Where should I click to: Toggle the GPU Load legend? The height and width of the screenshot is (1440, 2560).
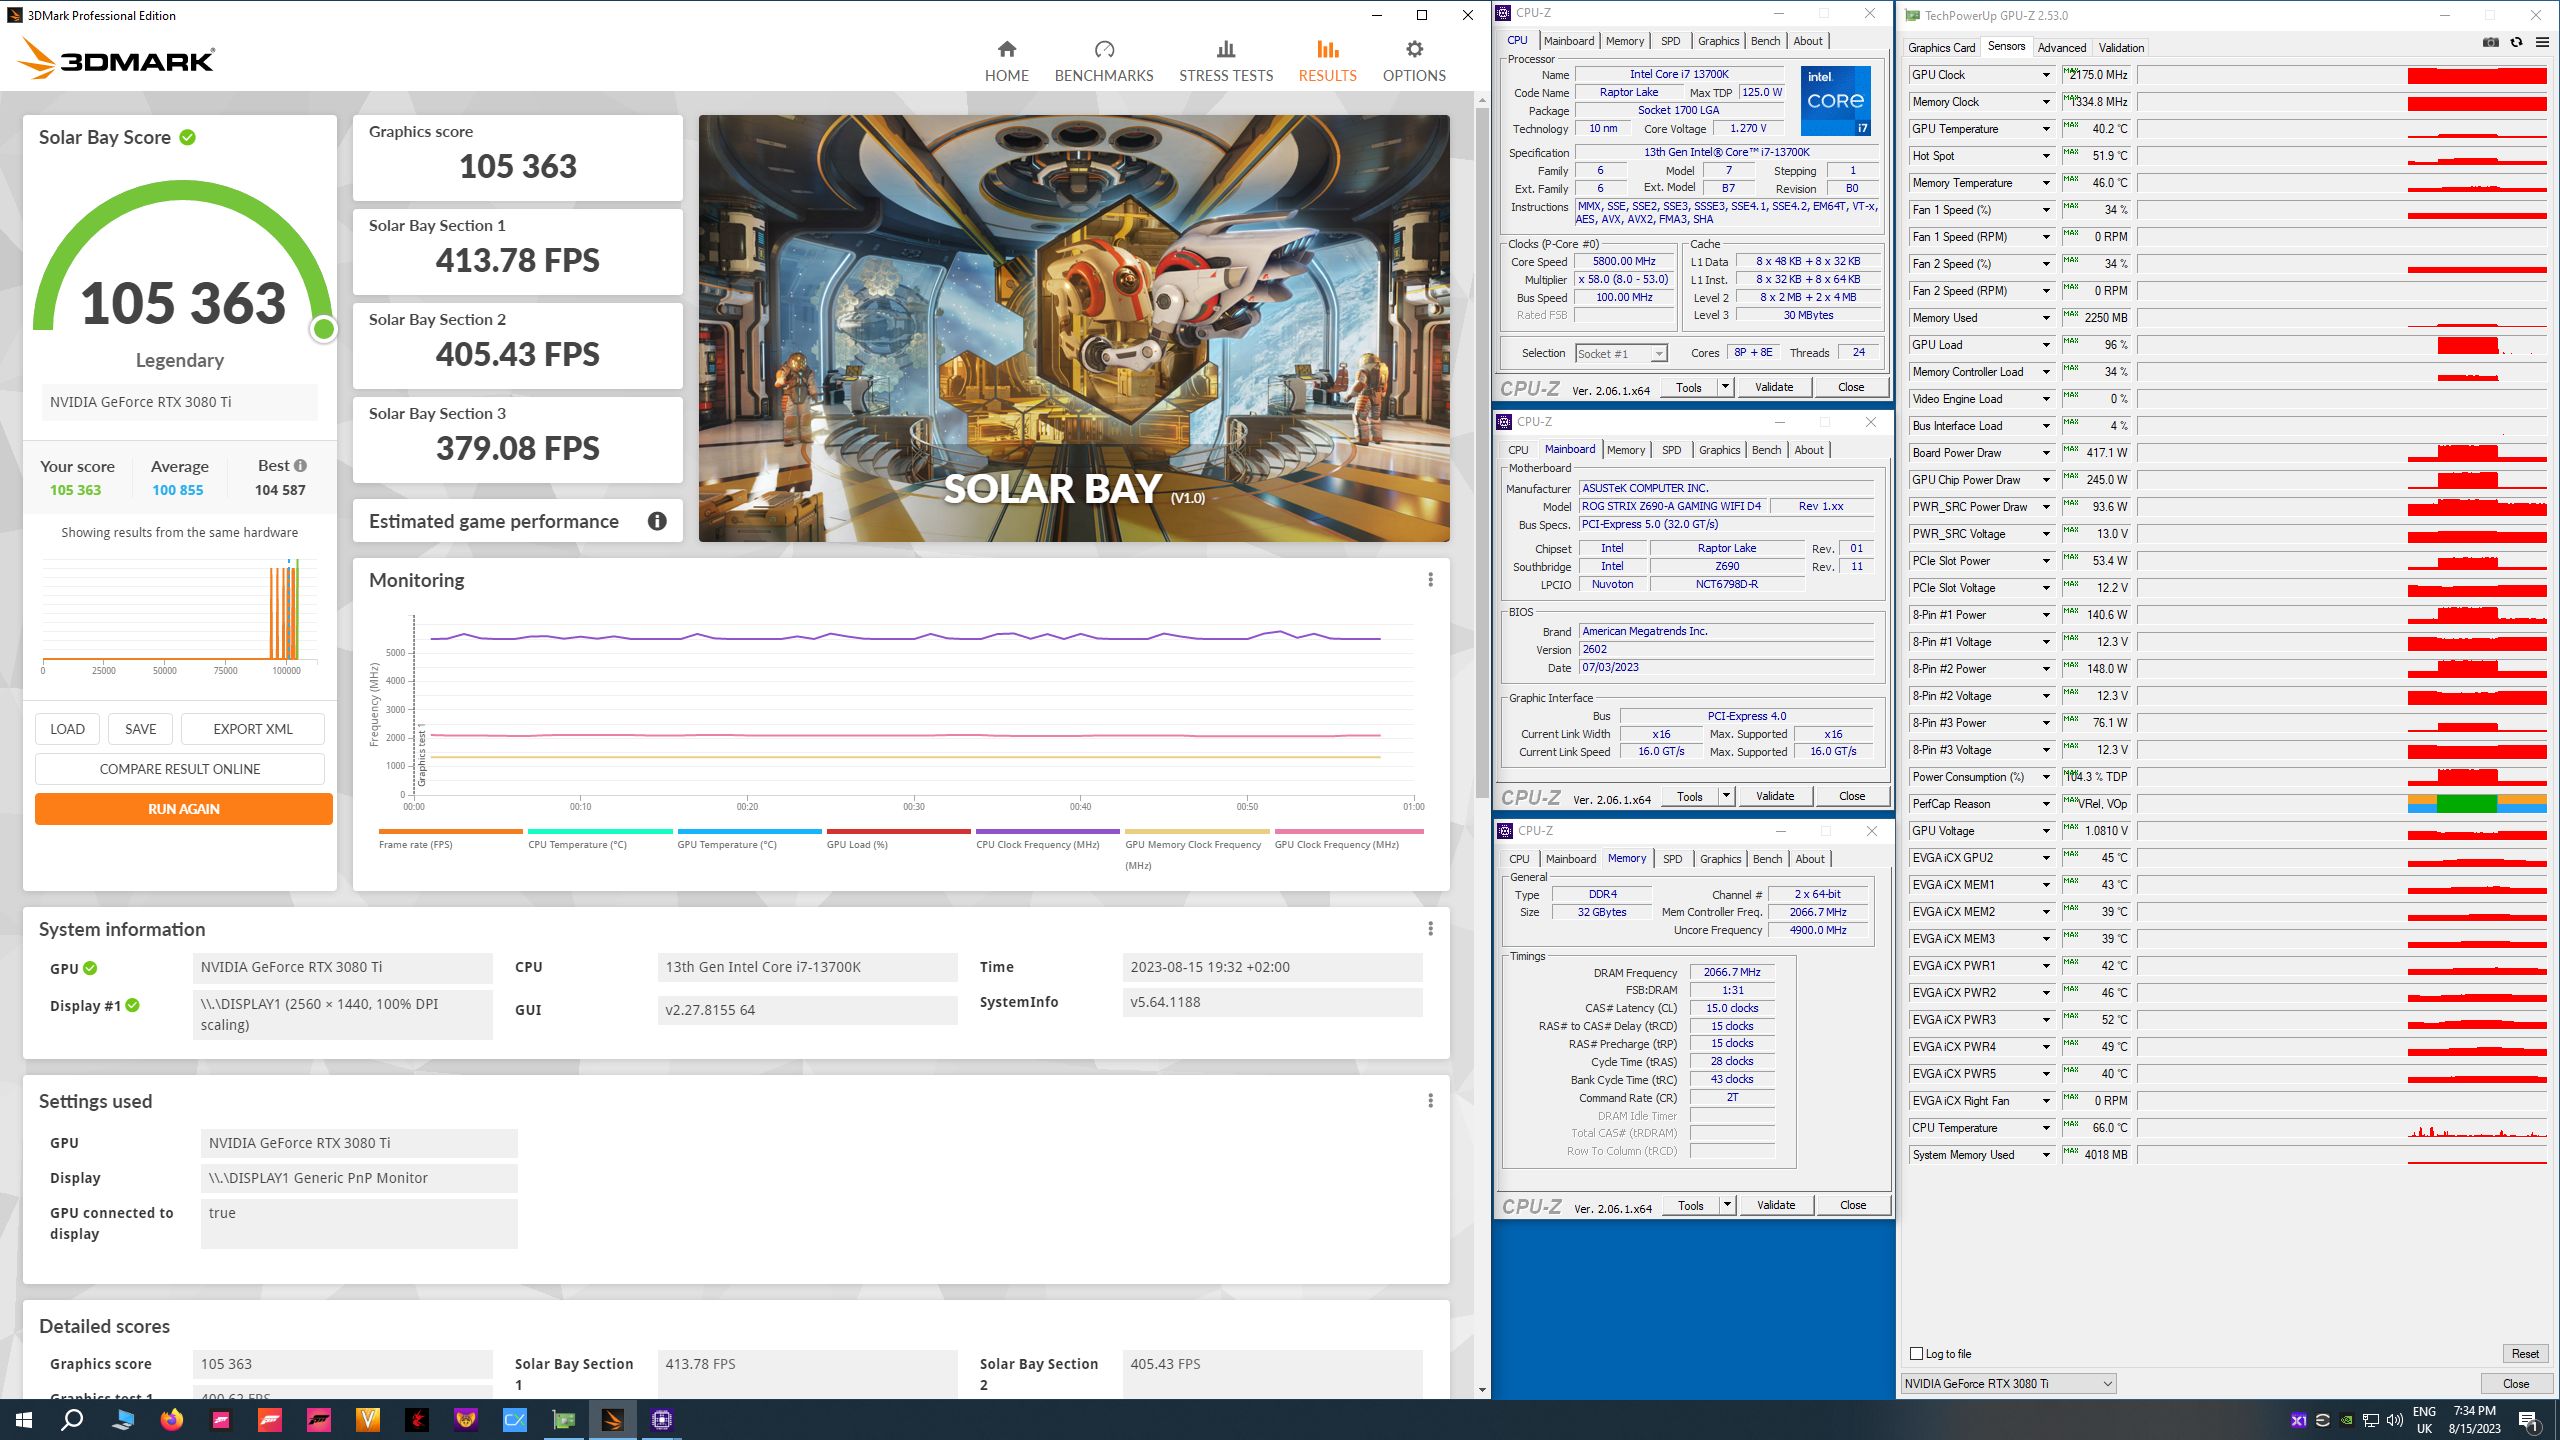click(898, 840)
